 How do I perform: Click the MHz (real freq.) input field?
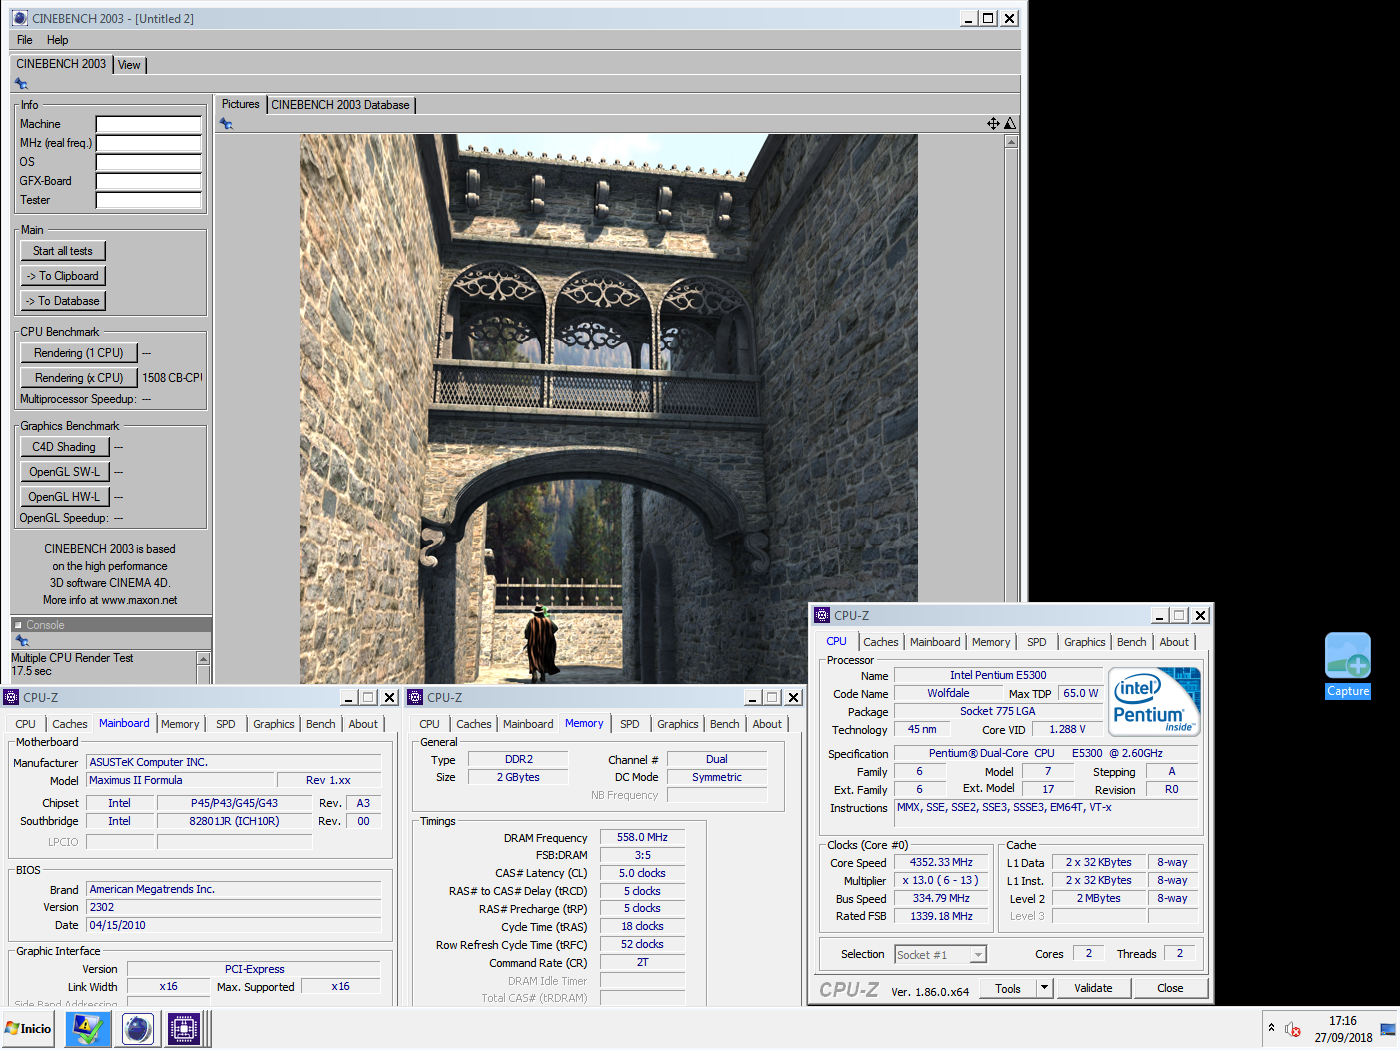point(148,144)
